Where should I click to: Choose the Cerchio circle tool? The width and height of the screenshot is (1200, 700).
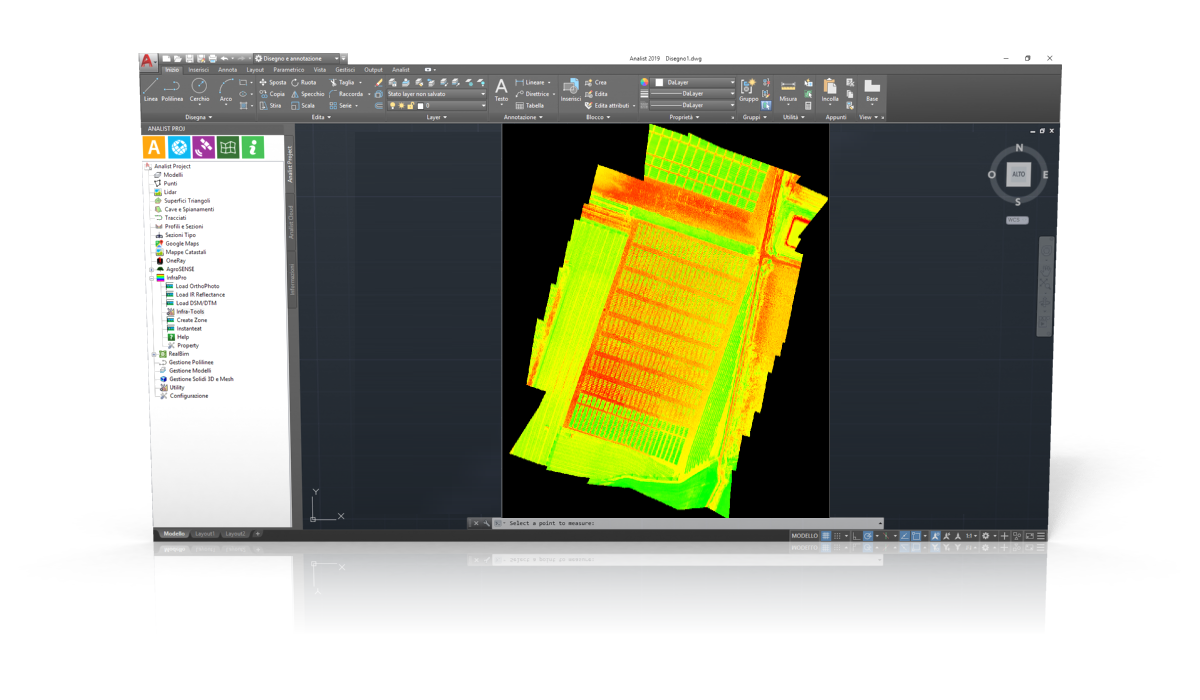tap(200, 90)
